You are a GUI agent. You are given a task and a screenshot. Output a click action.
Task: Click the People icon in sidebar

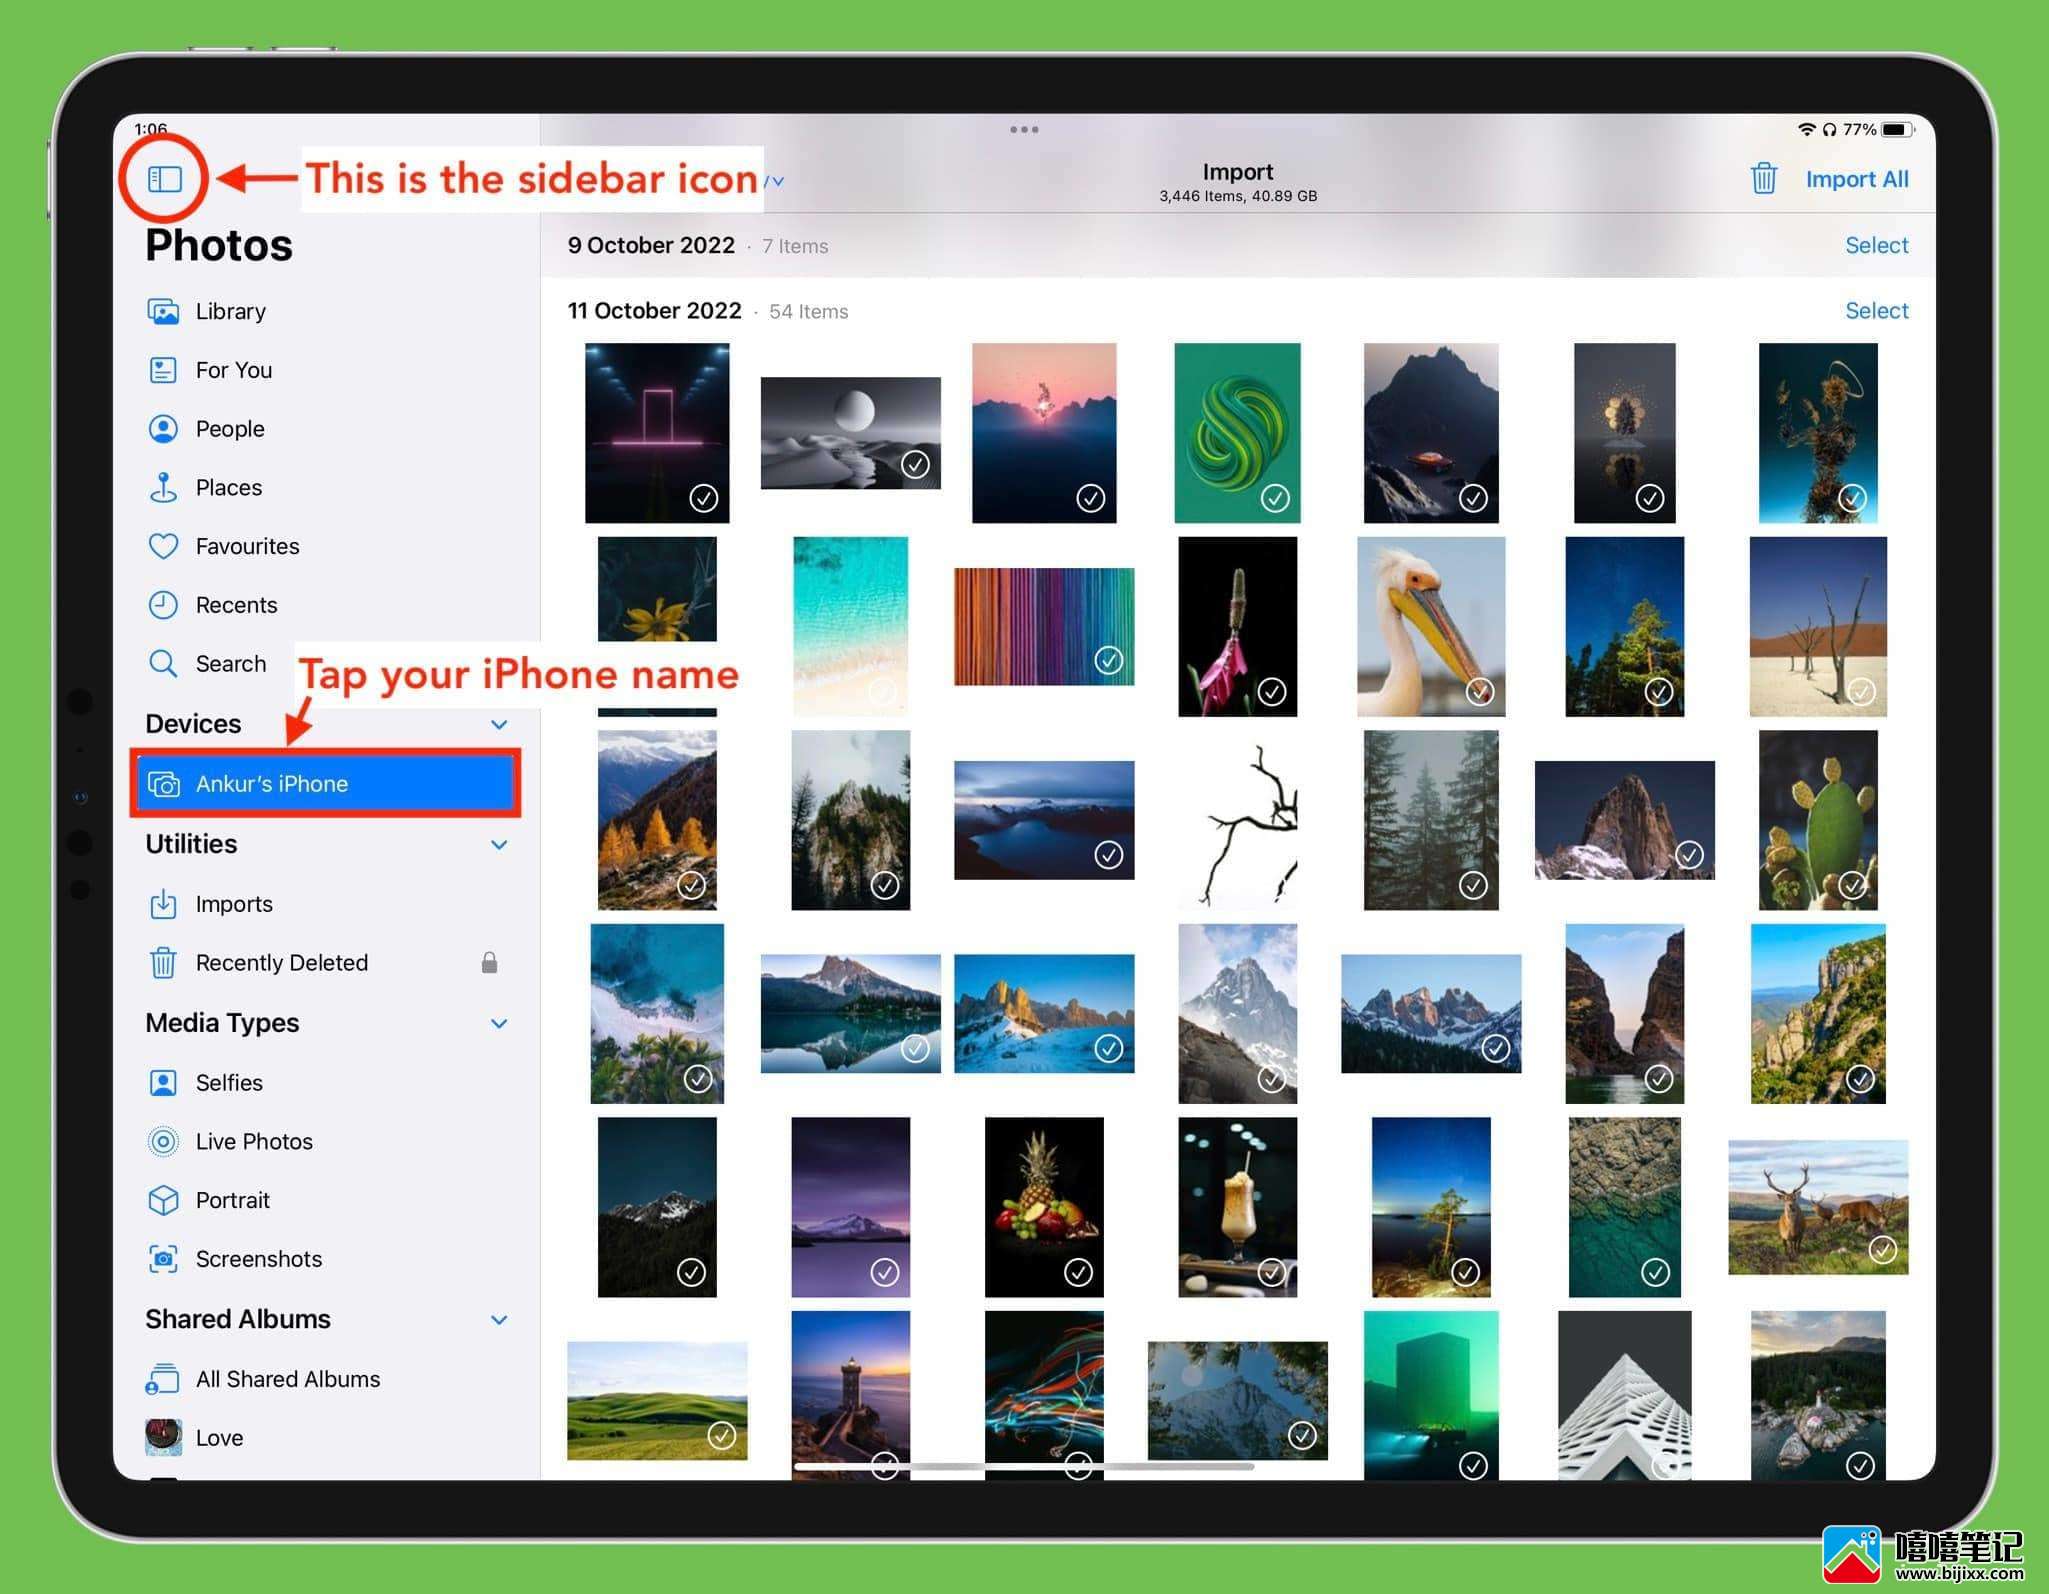tap(165, 428)
